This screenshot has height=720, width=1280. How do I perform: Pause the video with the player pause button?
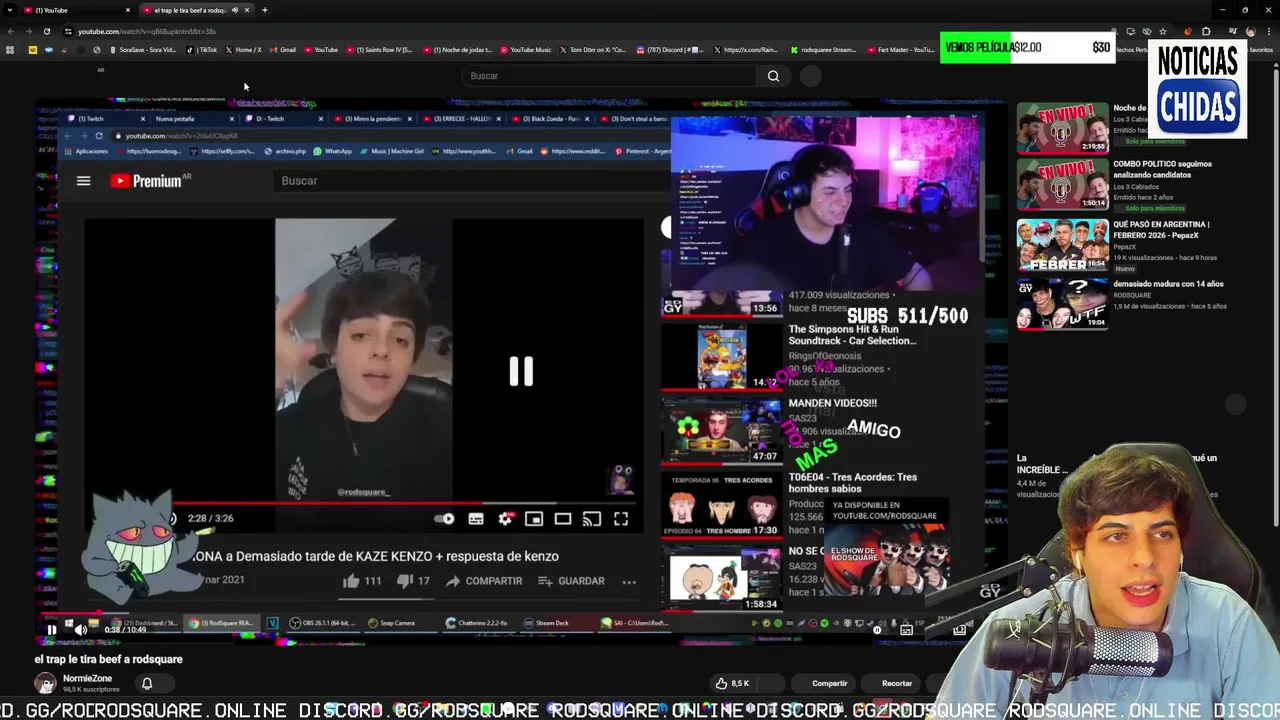point(51,629)
